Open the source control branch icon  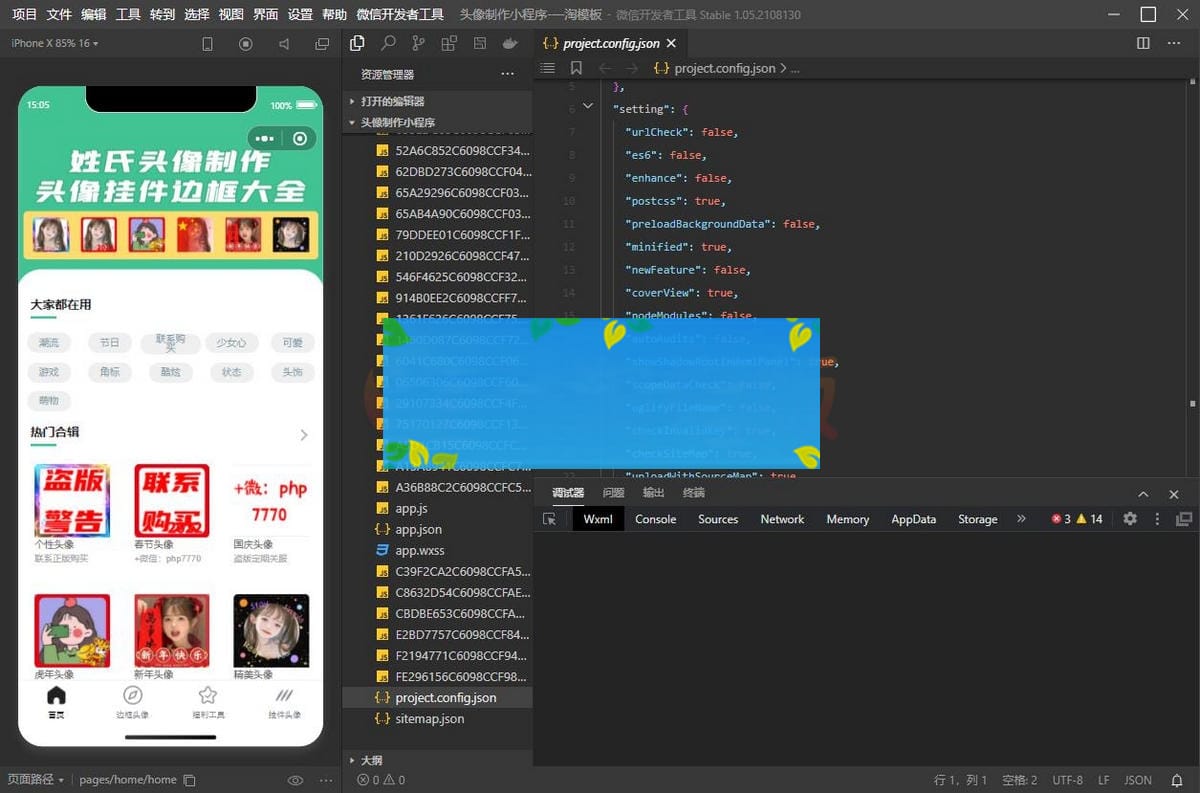(418, 44)
